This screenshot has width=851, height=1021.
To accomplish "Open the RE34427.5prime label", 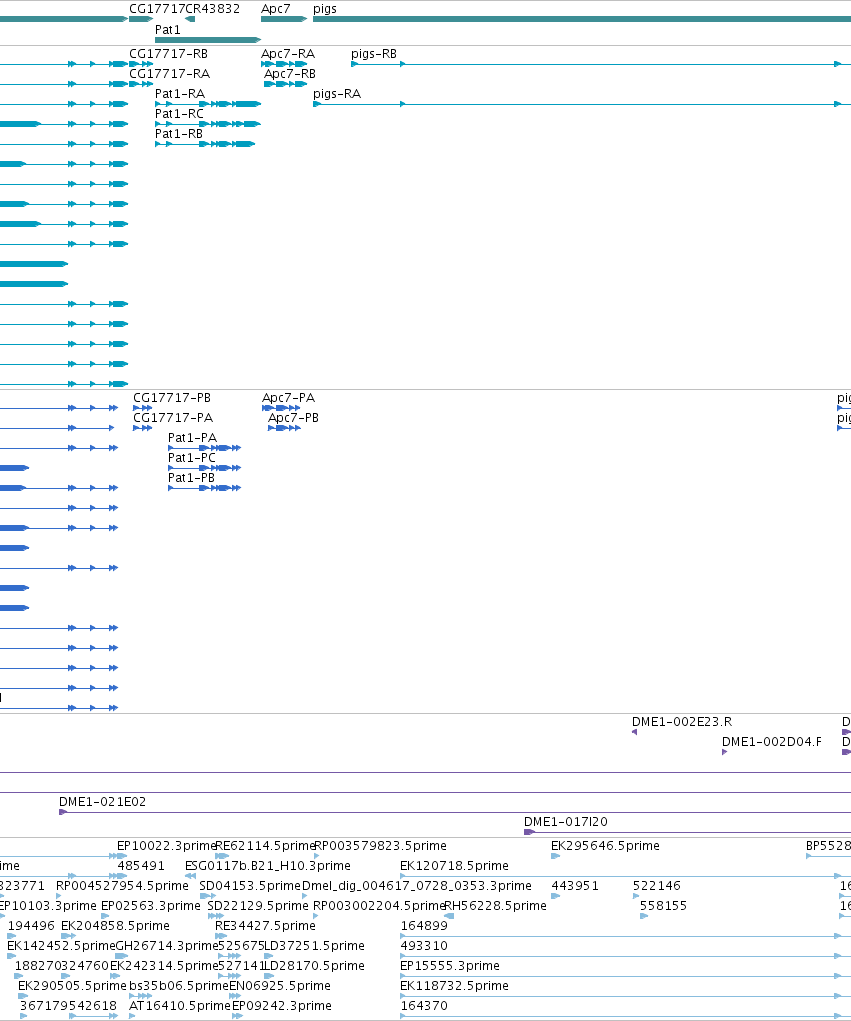I will (265, 926).
